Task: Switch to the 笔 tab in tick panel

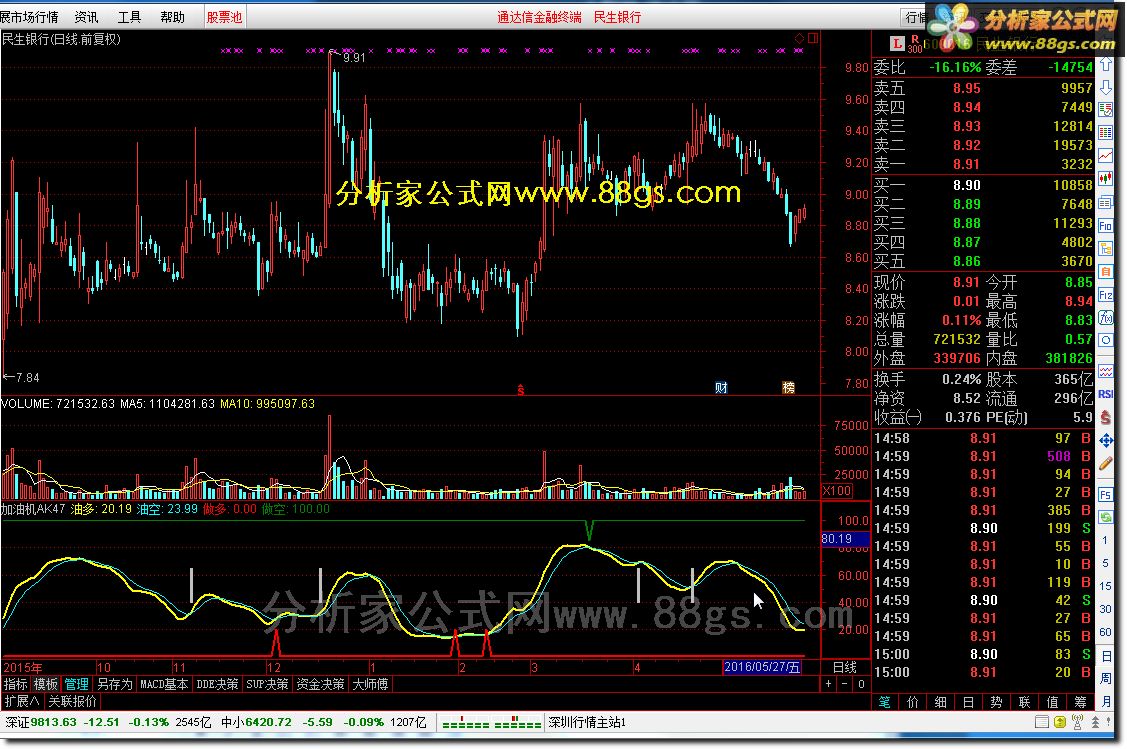Action: click(x=885, y=702)
